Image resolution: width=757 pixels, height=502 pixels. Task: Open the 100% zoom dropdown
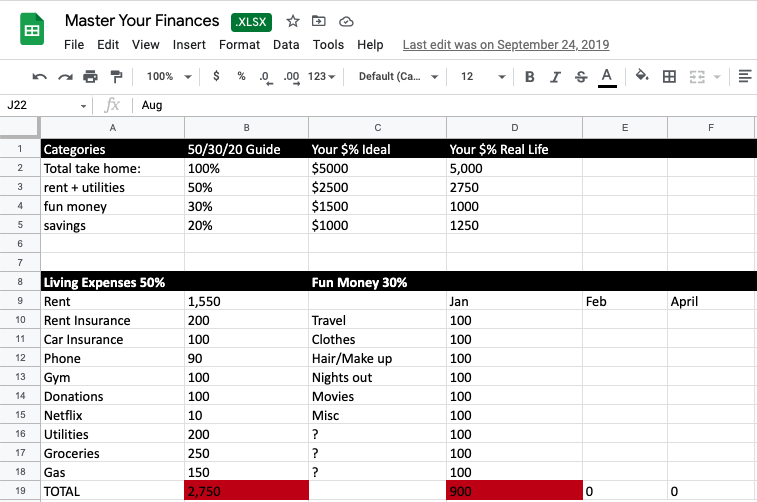(169, 76)
